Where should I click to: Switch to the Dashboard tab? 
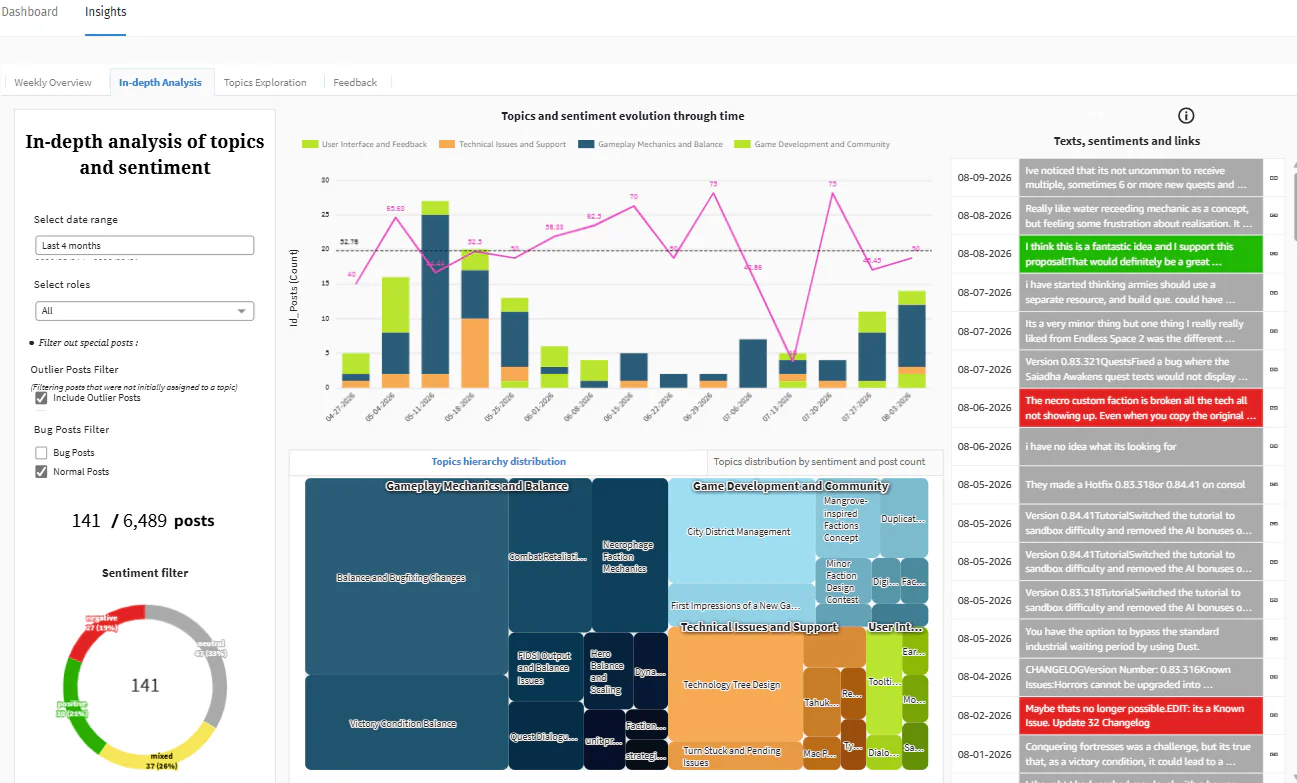29,12
